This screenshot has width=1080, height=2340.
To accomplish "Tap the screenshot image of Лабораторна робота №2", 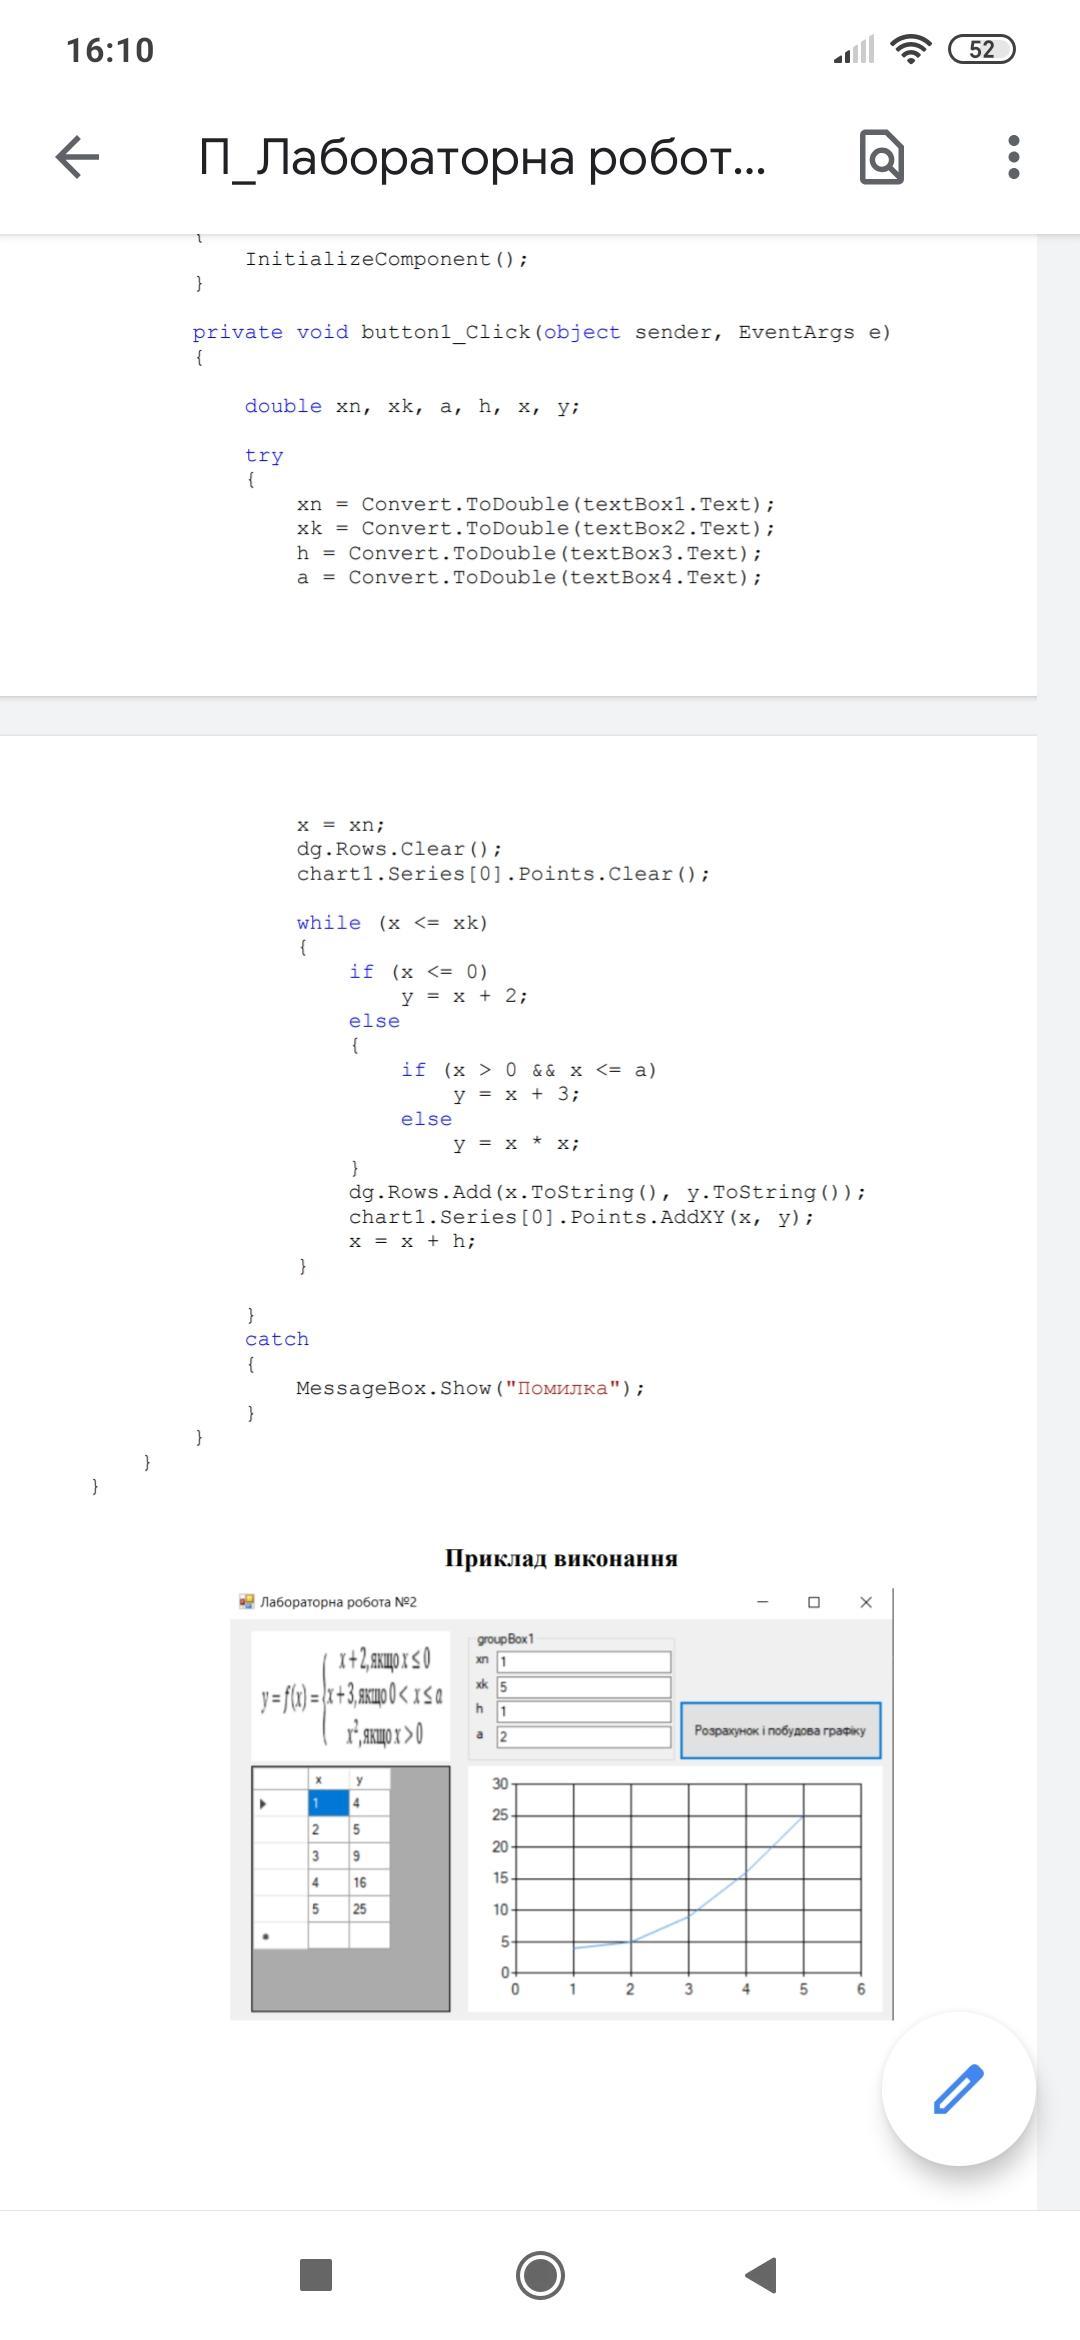I will tap(561, 1804).
